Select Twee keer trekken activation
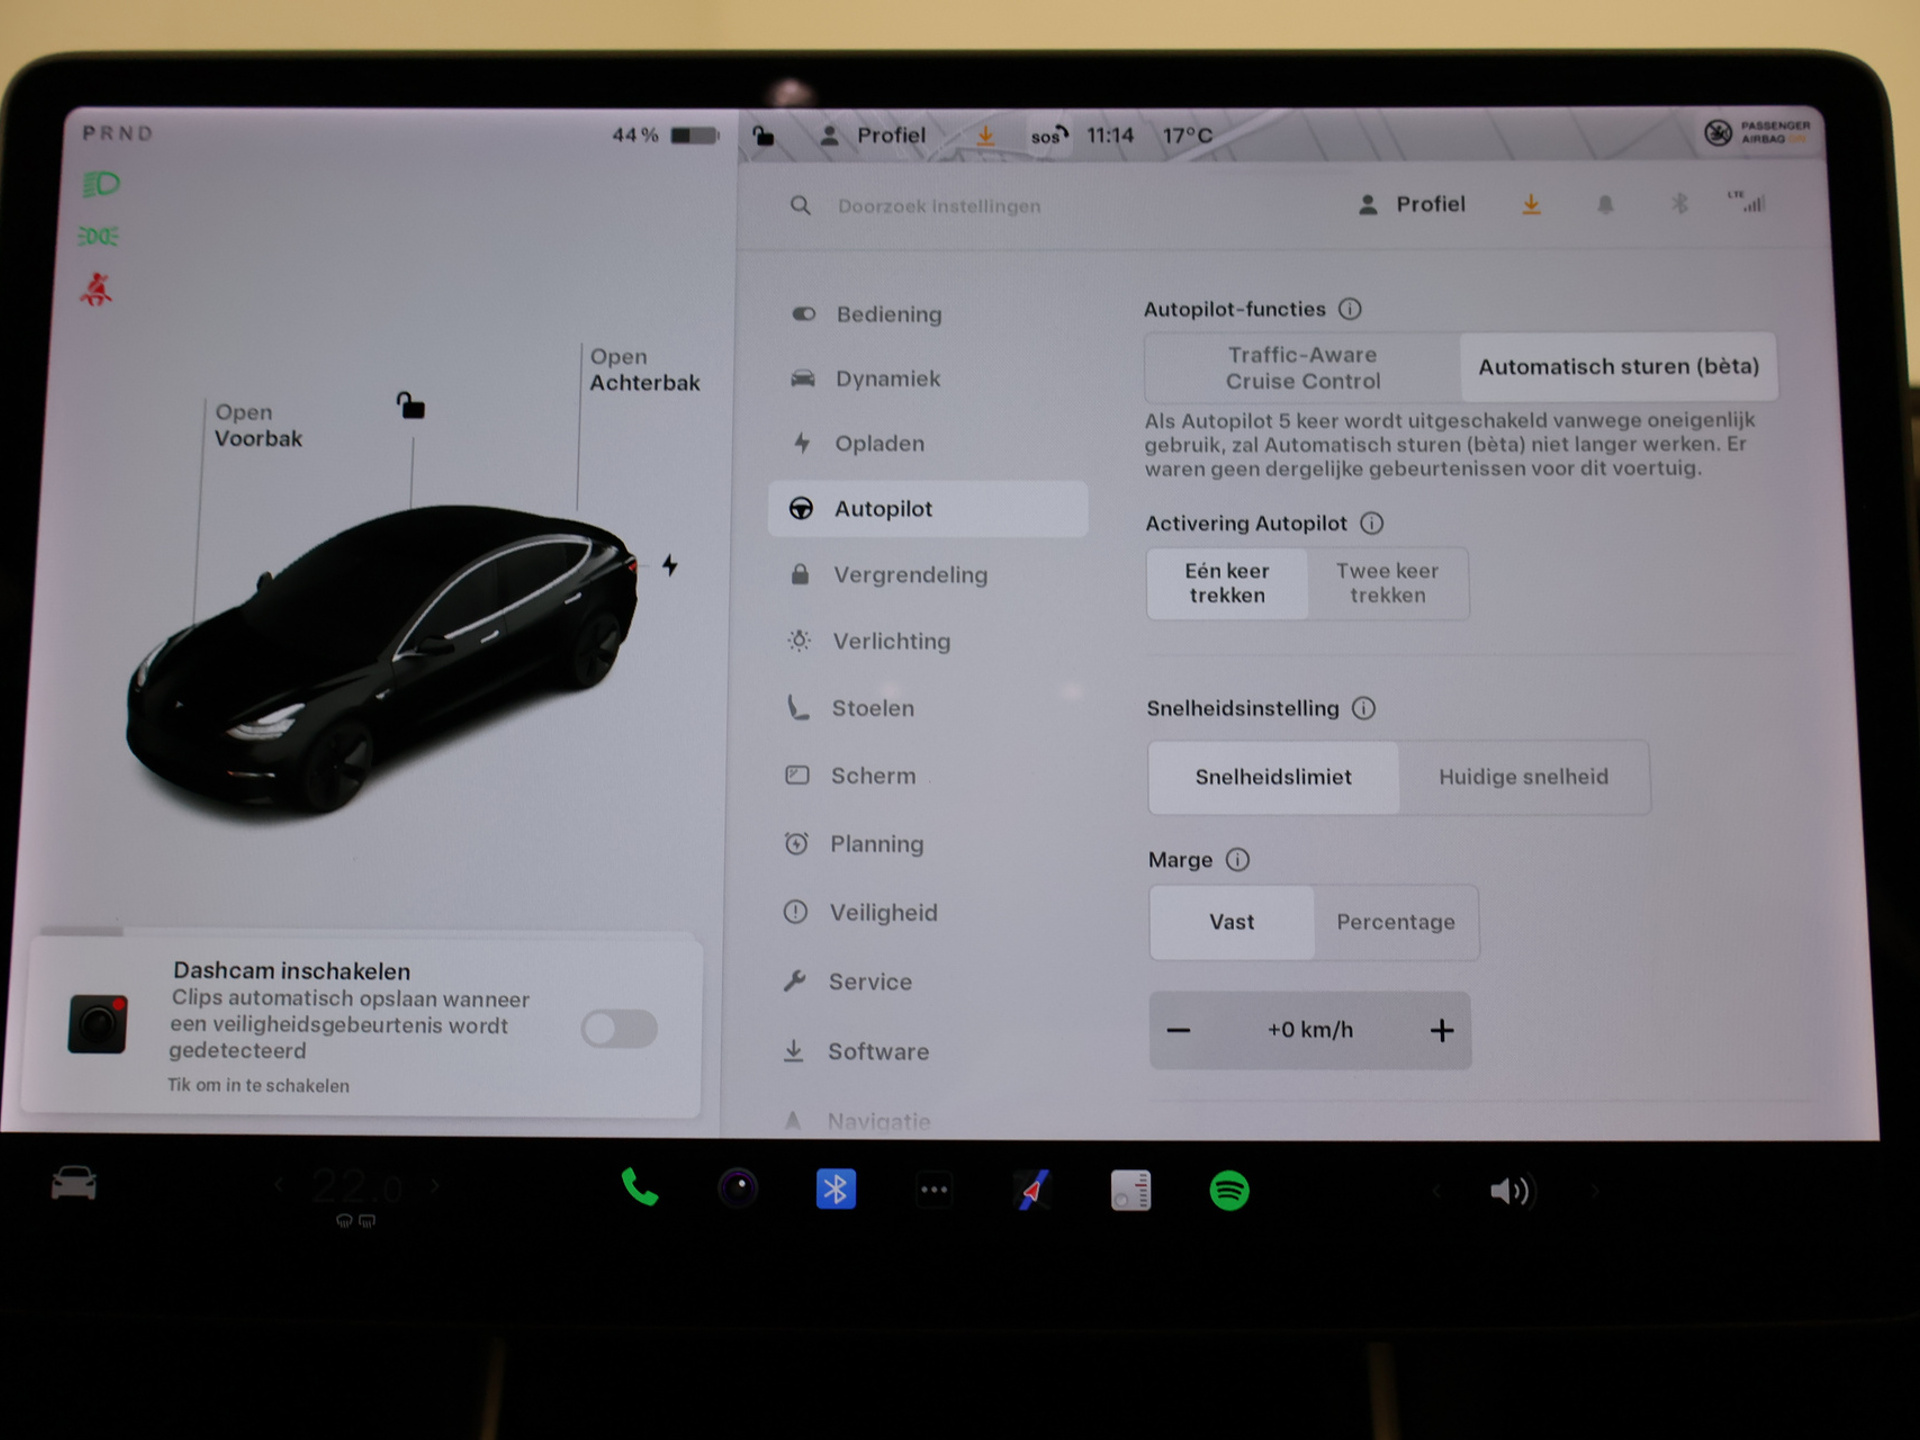The image size is (1920, 1440). 1387,583
